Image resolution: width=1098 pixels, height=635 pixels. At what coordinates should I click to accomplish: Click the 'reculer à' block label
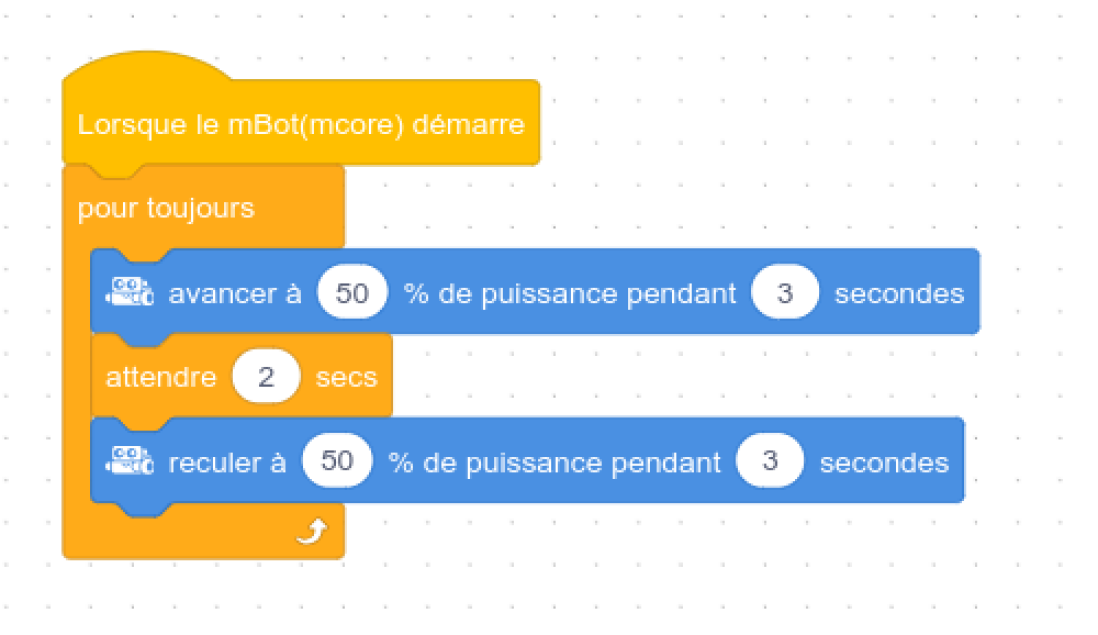[227, 462]
